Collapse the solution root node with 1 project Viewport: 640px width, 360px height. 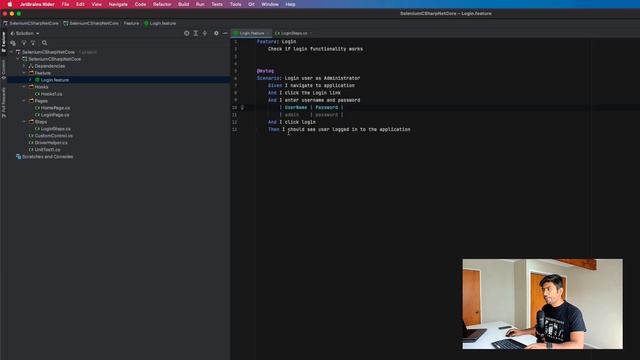[x=11, y=52]
